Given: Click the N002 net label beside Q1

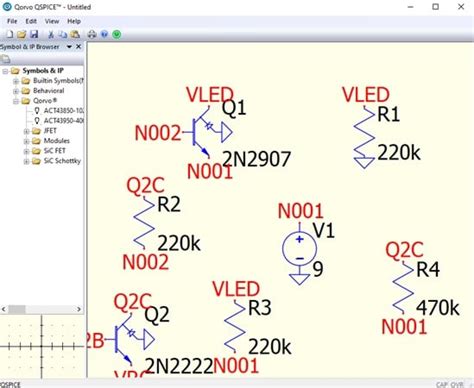Looking at the screenshot, I should (158, 133).
